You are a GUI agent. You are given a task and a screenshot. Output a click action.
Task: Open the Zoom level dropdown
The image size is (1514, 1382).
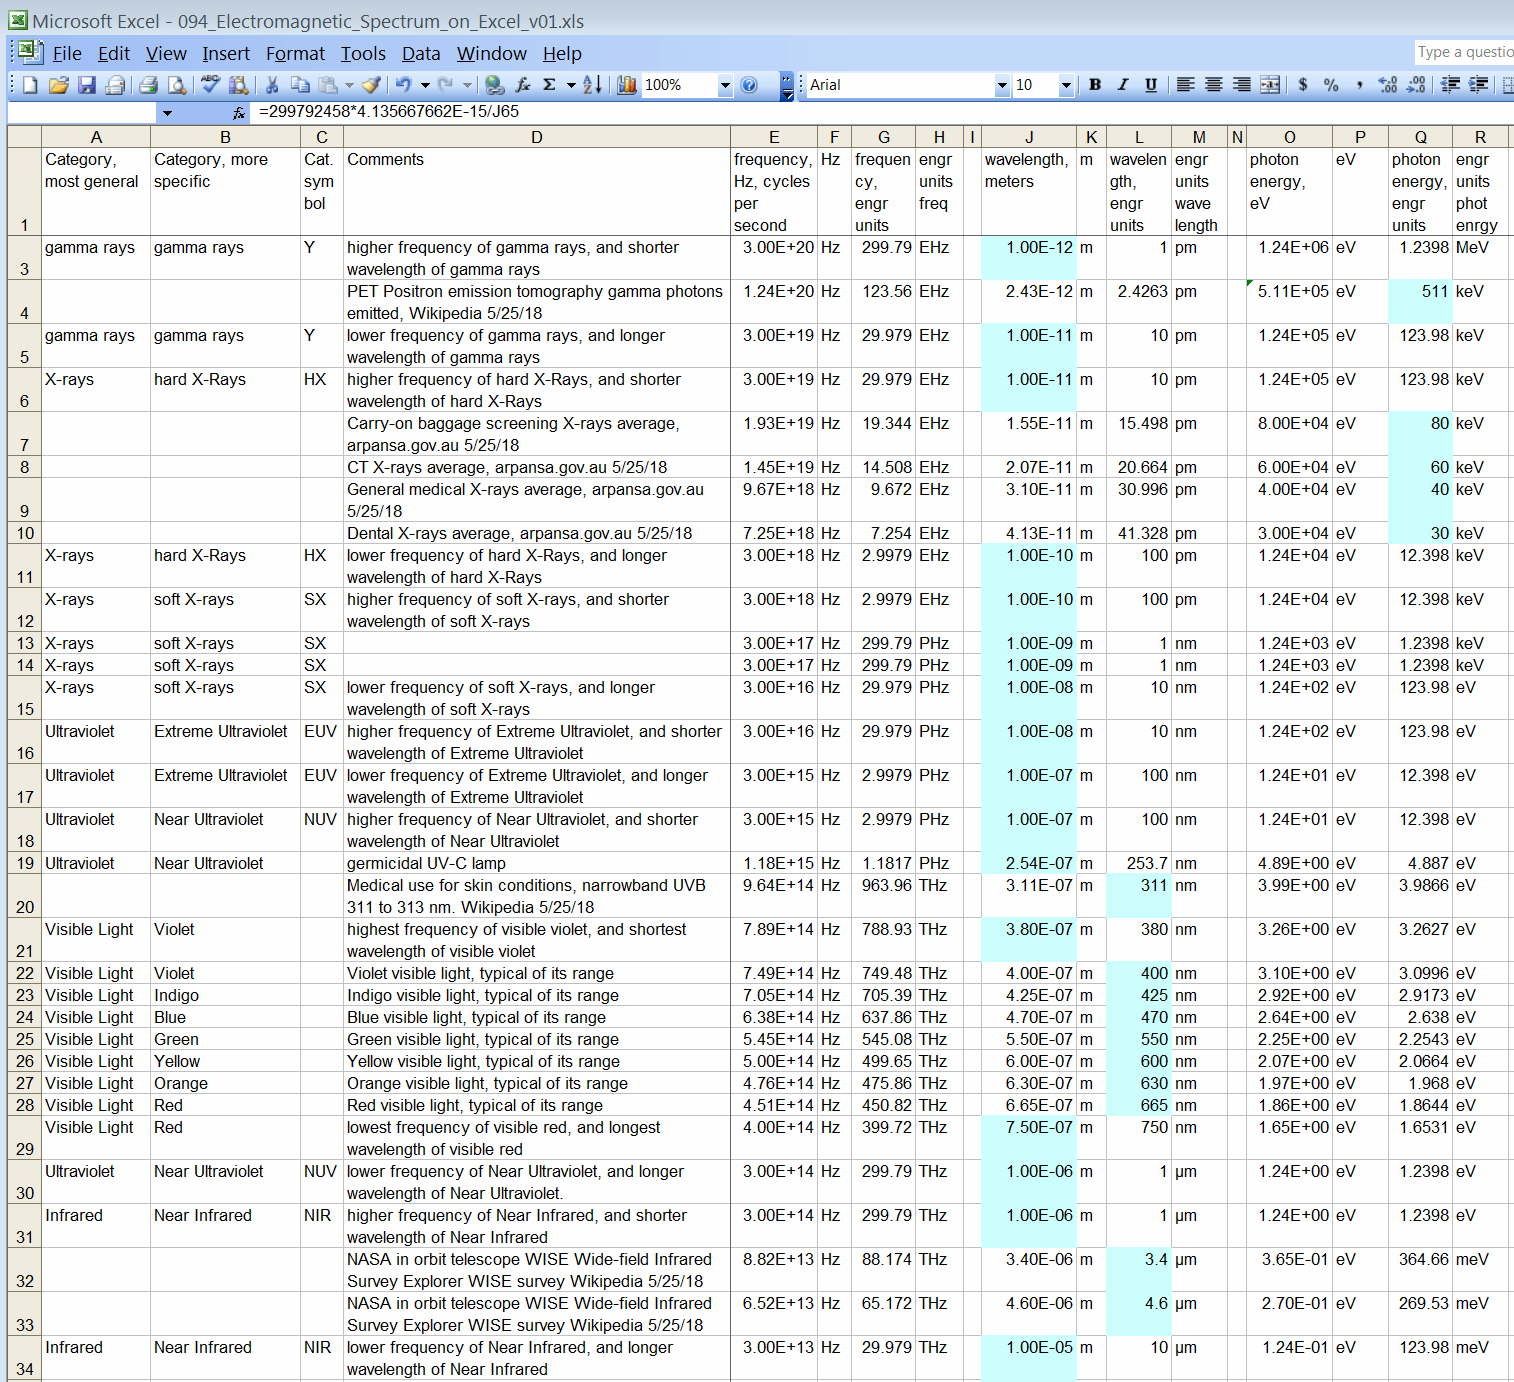[x=727, y=85]
